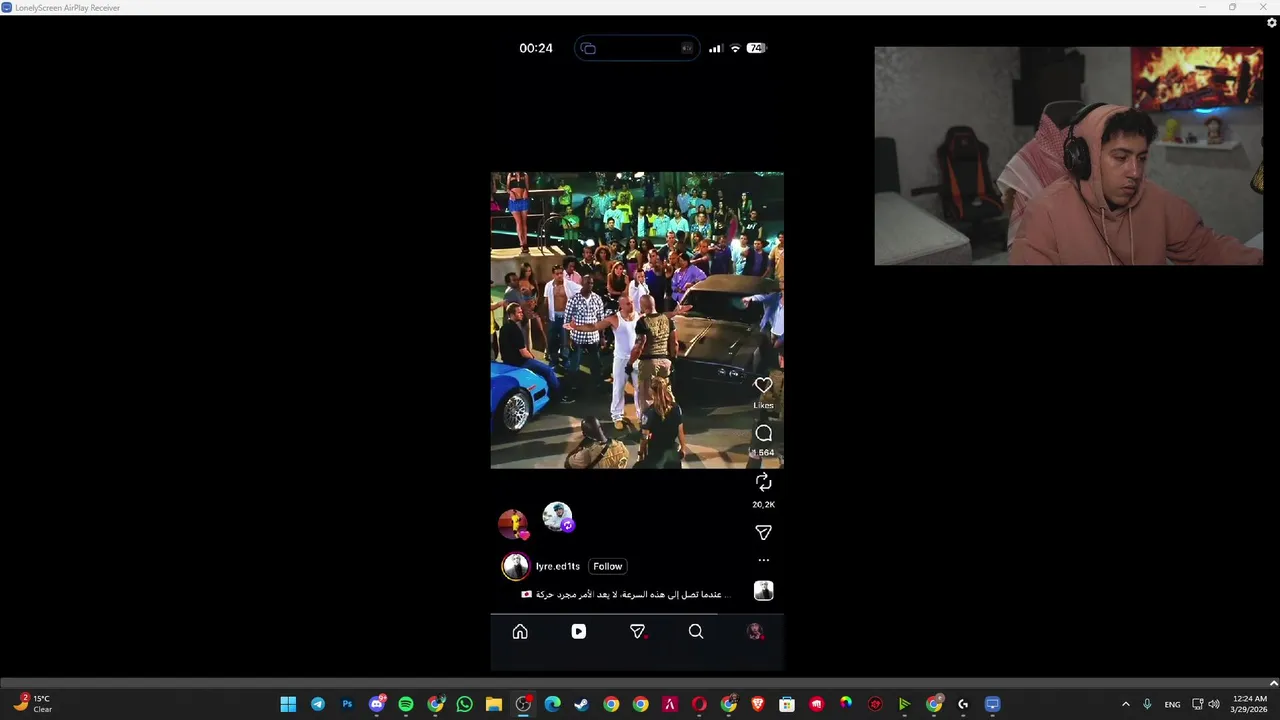This screenshot has height=720, width=1280.
Task: Open the color wheel app in taskbar
Action: click(x=846, y=704)
